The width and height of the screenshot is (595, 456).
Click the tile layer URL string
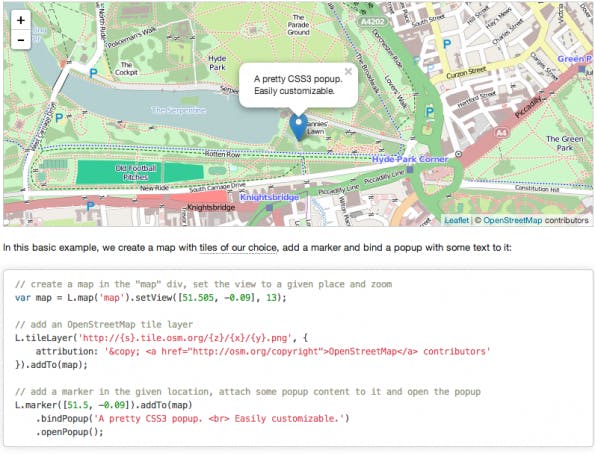[185, 338]
